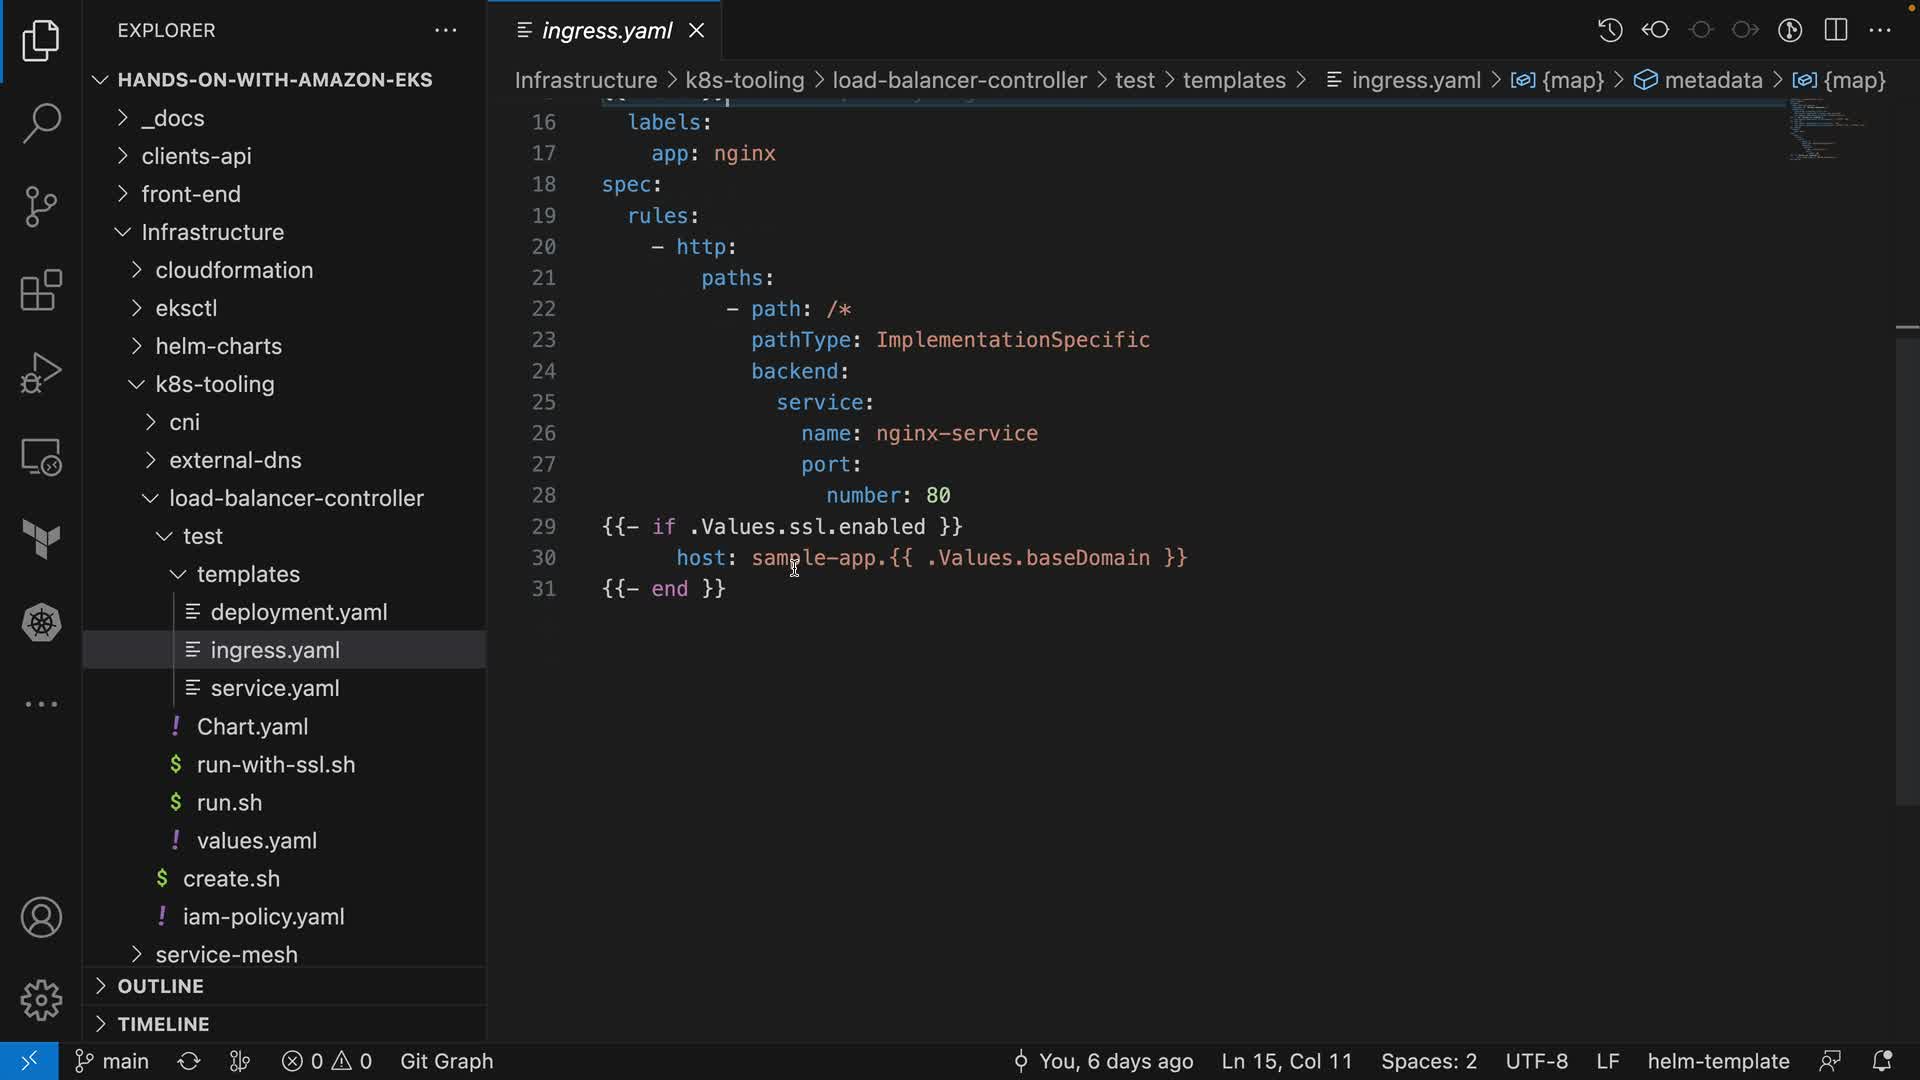
Task: Click the split editor right icon
Action: tap(1835, 30)
